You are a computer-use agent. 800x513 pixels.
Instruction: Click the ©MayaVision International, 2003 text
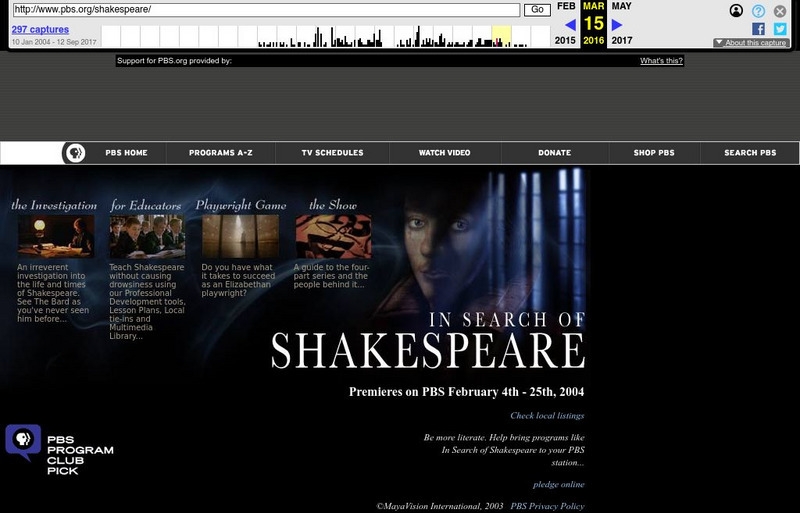pyautogui.click(x=440, y=506)
